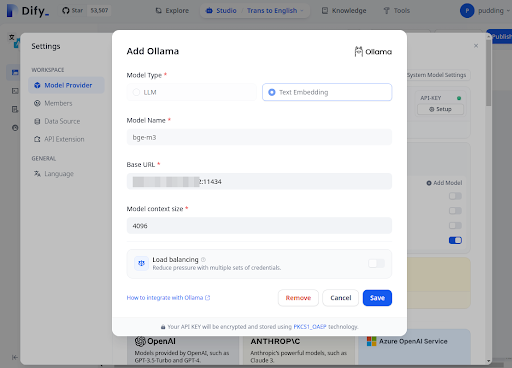Click the Anthropic provider card
The height and width of the screenshot is (368, 512).
(x=299, y=350)
